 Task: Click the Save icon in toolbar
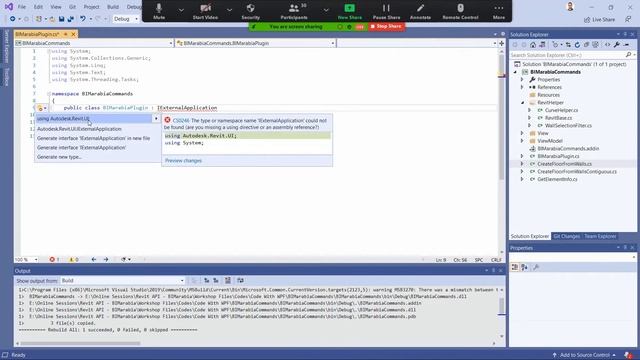coord(61,19)
